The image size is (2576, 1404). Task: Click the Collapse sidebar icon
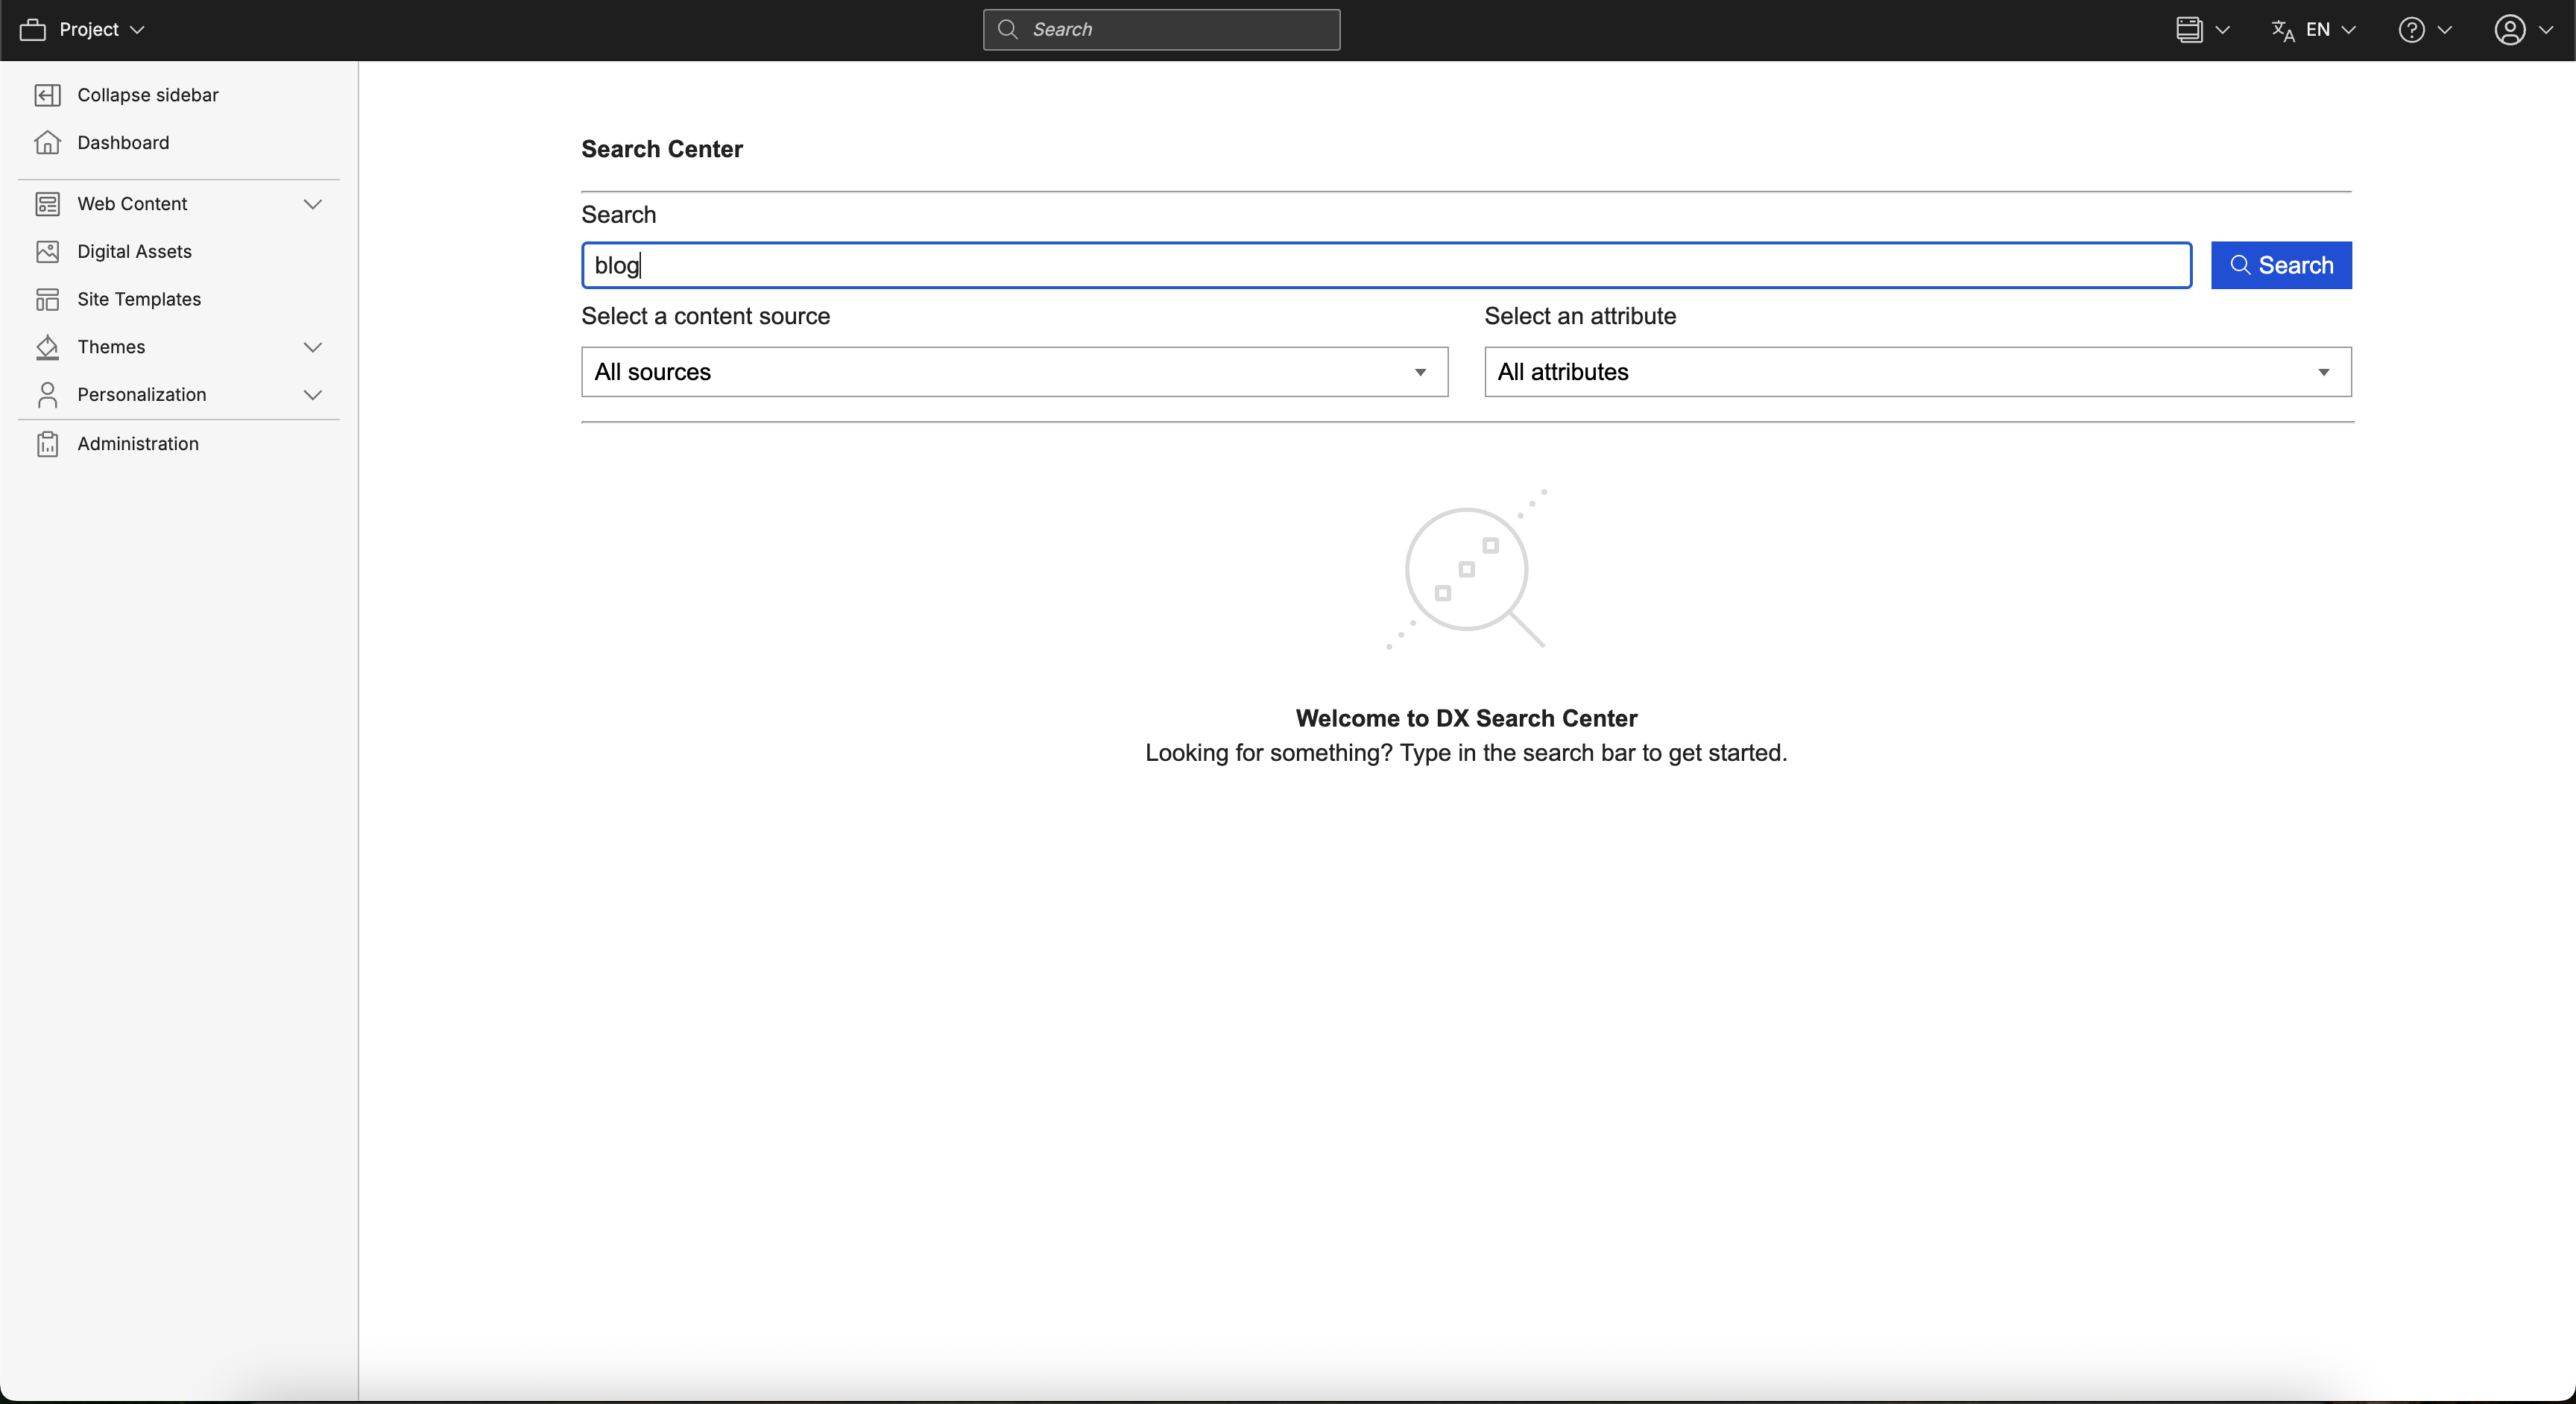pyautogui.click(x=47, y=95)
